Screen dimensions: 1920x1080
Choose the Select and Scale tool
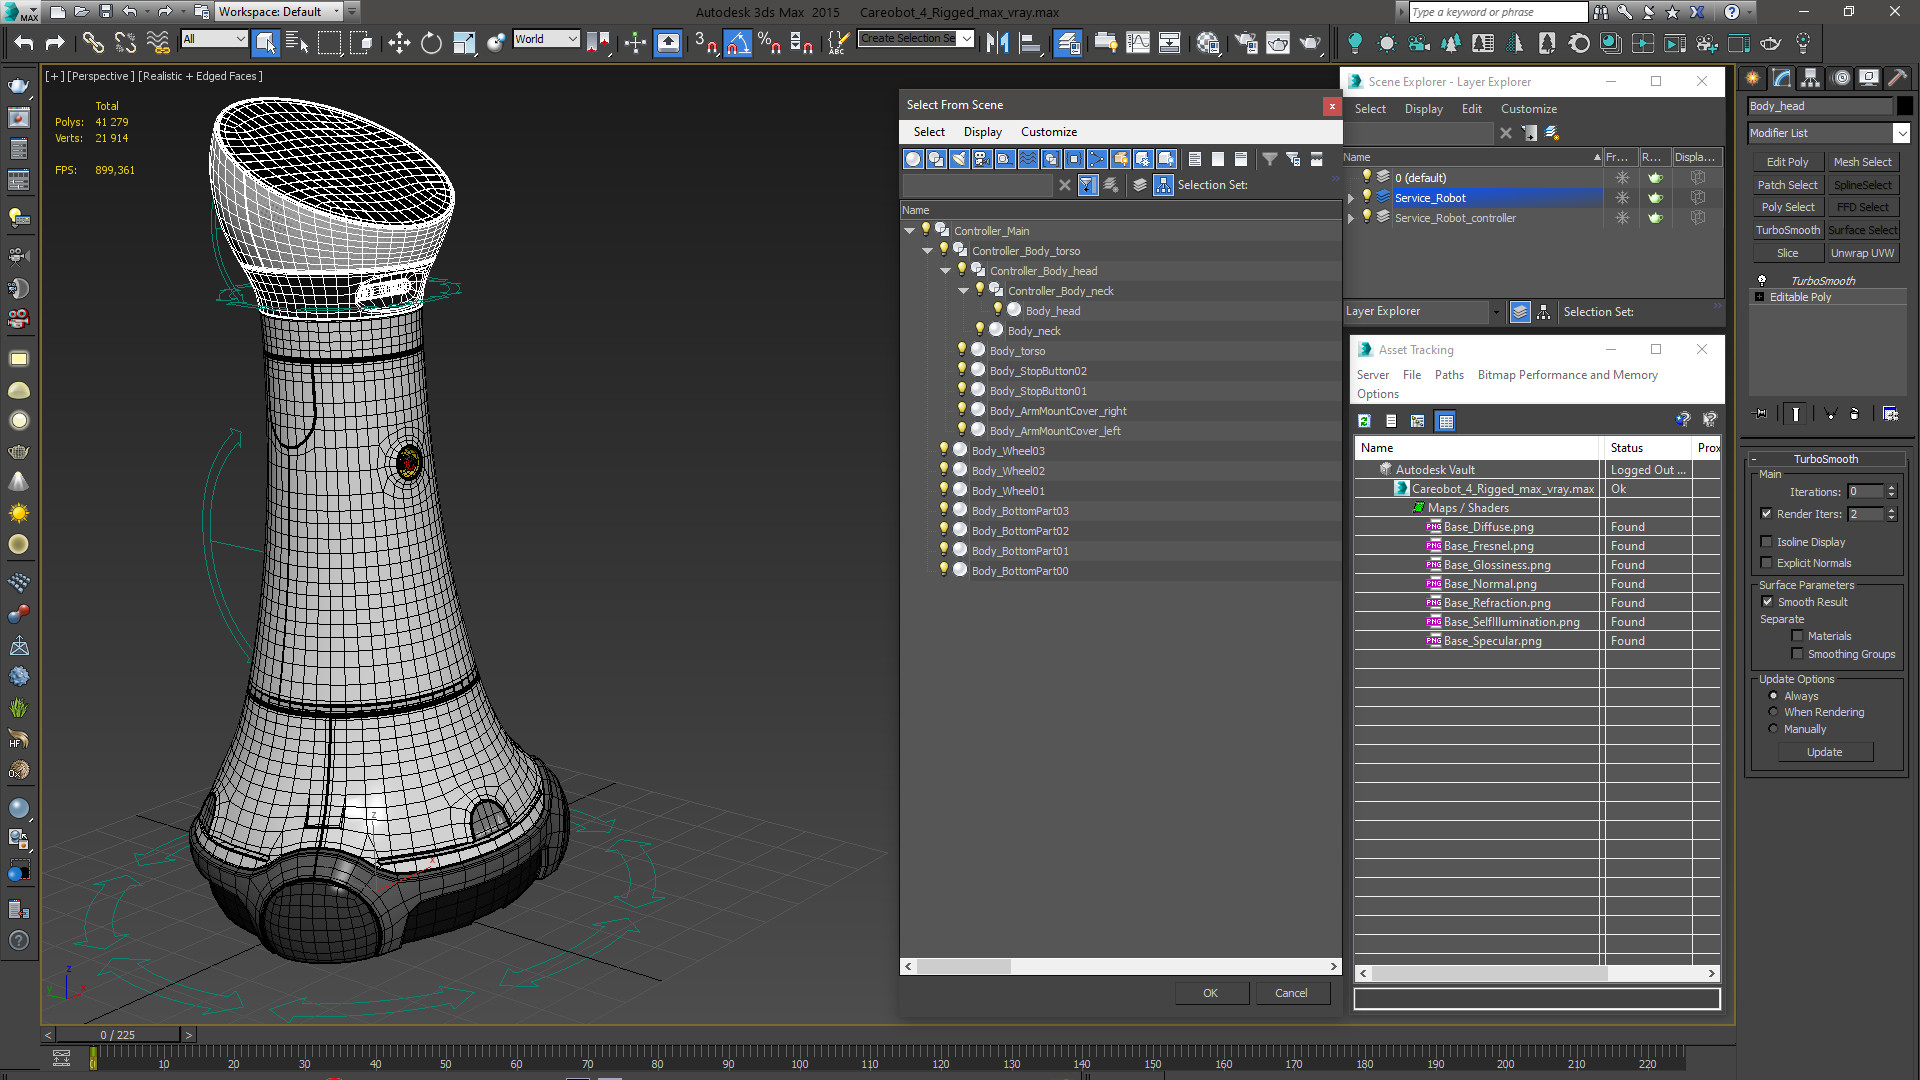[463, 42]
